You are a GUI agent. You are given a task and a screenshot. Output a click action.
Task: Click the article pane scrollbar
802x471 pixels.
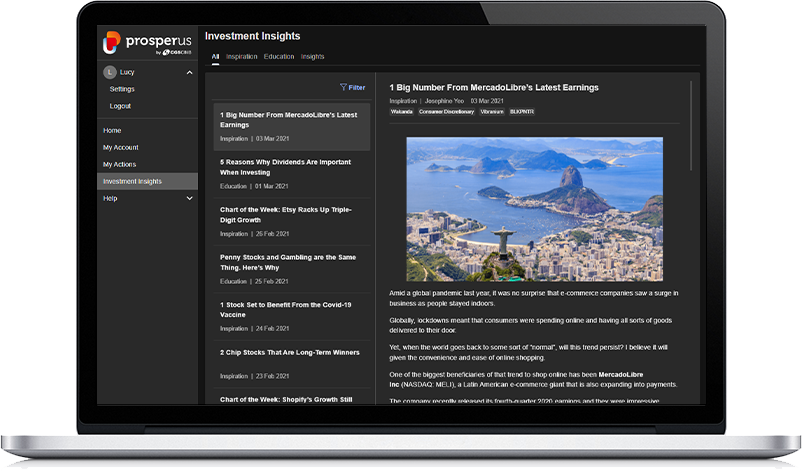click(x=691, y=125)
